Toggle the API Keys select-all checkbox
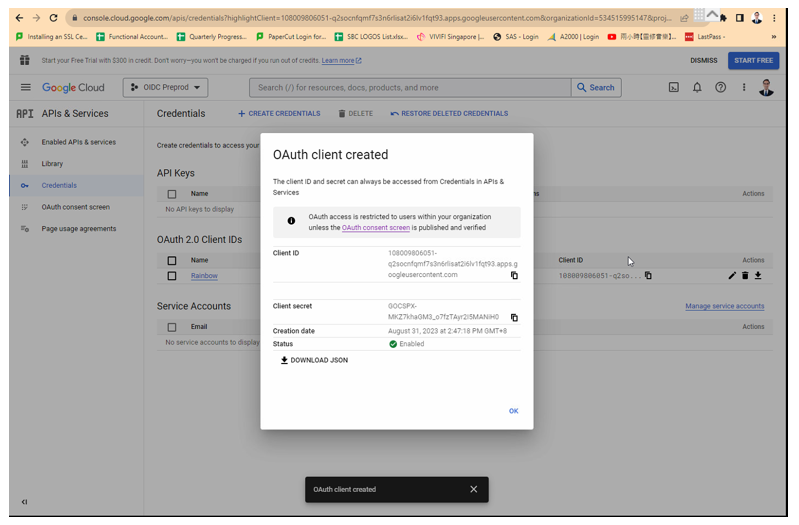The image size is (799, 525). [x=172, y=194]
